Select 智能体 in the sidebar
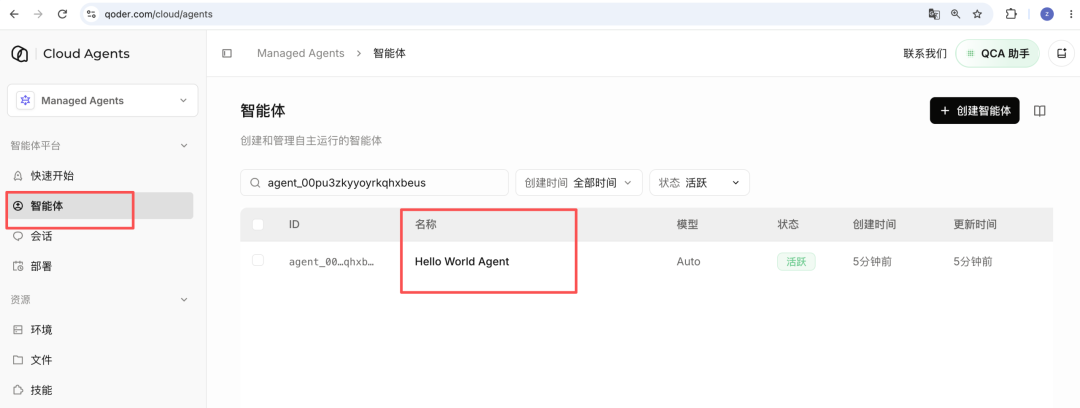 click(100, 205)
